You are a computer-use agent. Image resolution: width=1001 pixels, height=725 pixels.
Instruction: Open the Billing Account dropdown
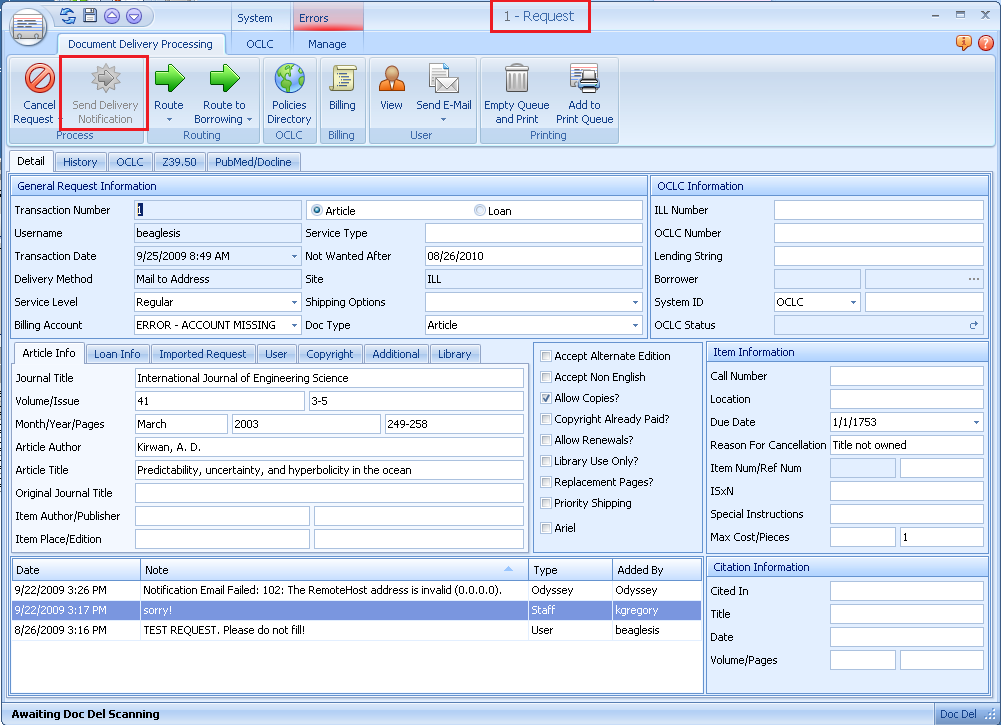tap(294, 325)
